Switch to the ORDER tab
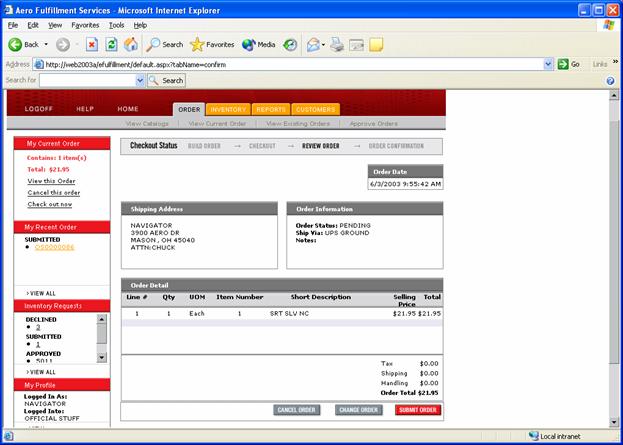The image size is (623, 445). coord(189,109)
